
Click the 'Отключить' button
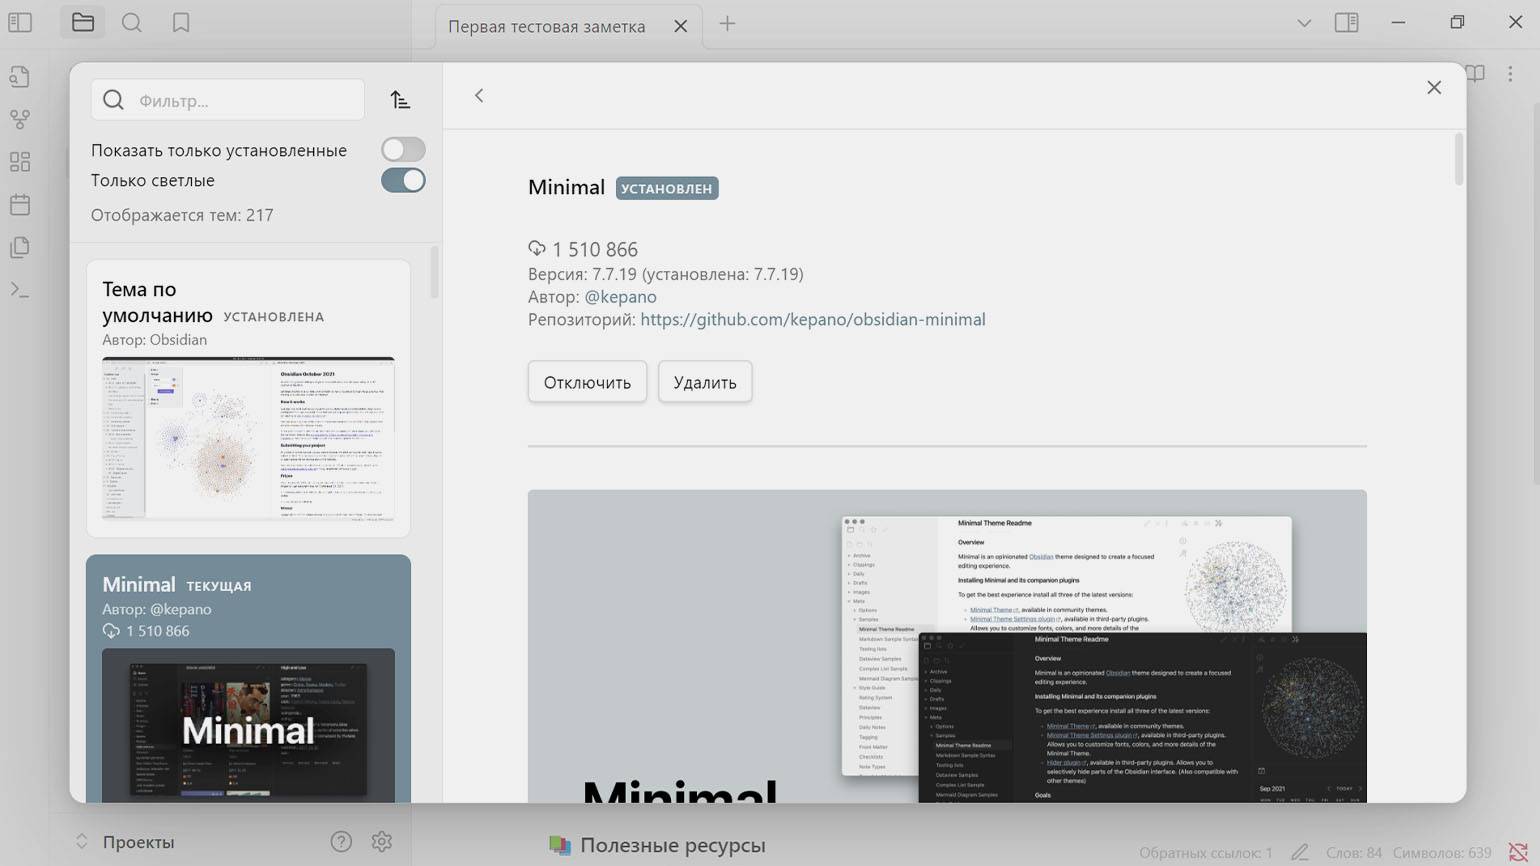tap(587, 382)
